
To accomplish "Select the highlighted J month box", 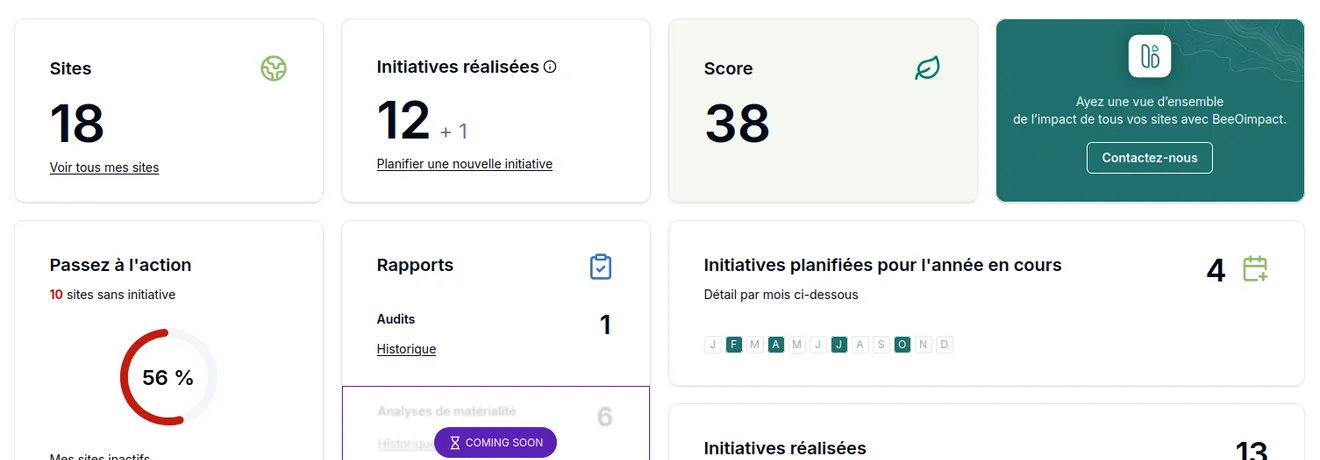I will tap(839, 345).
